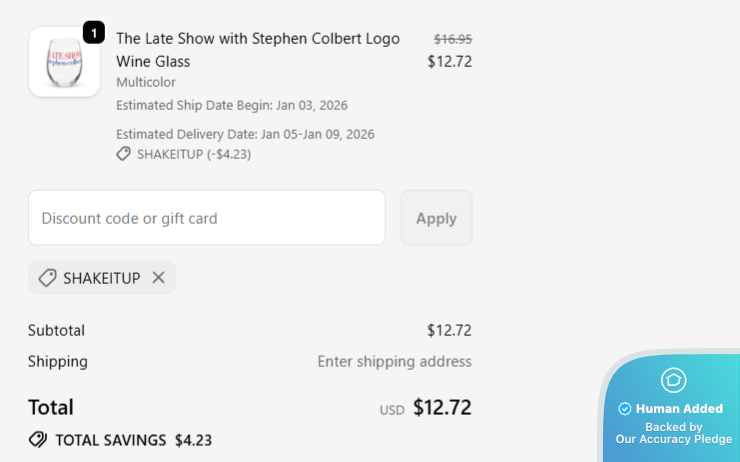The width and height of the screenshot is (740, 462).
Task: Click the Late Show Wine Glass product title
Action: click(257, 50)
